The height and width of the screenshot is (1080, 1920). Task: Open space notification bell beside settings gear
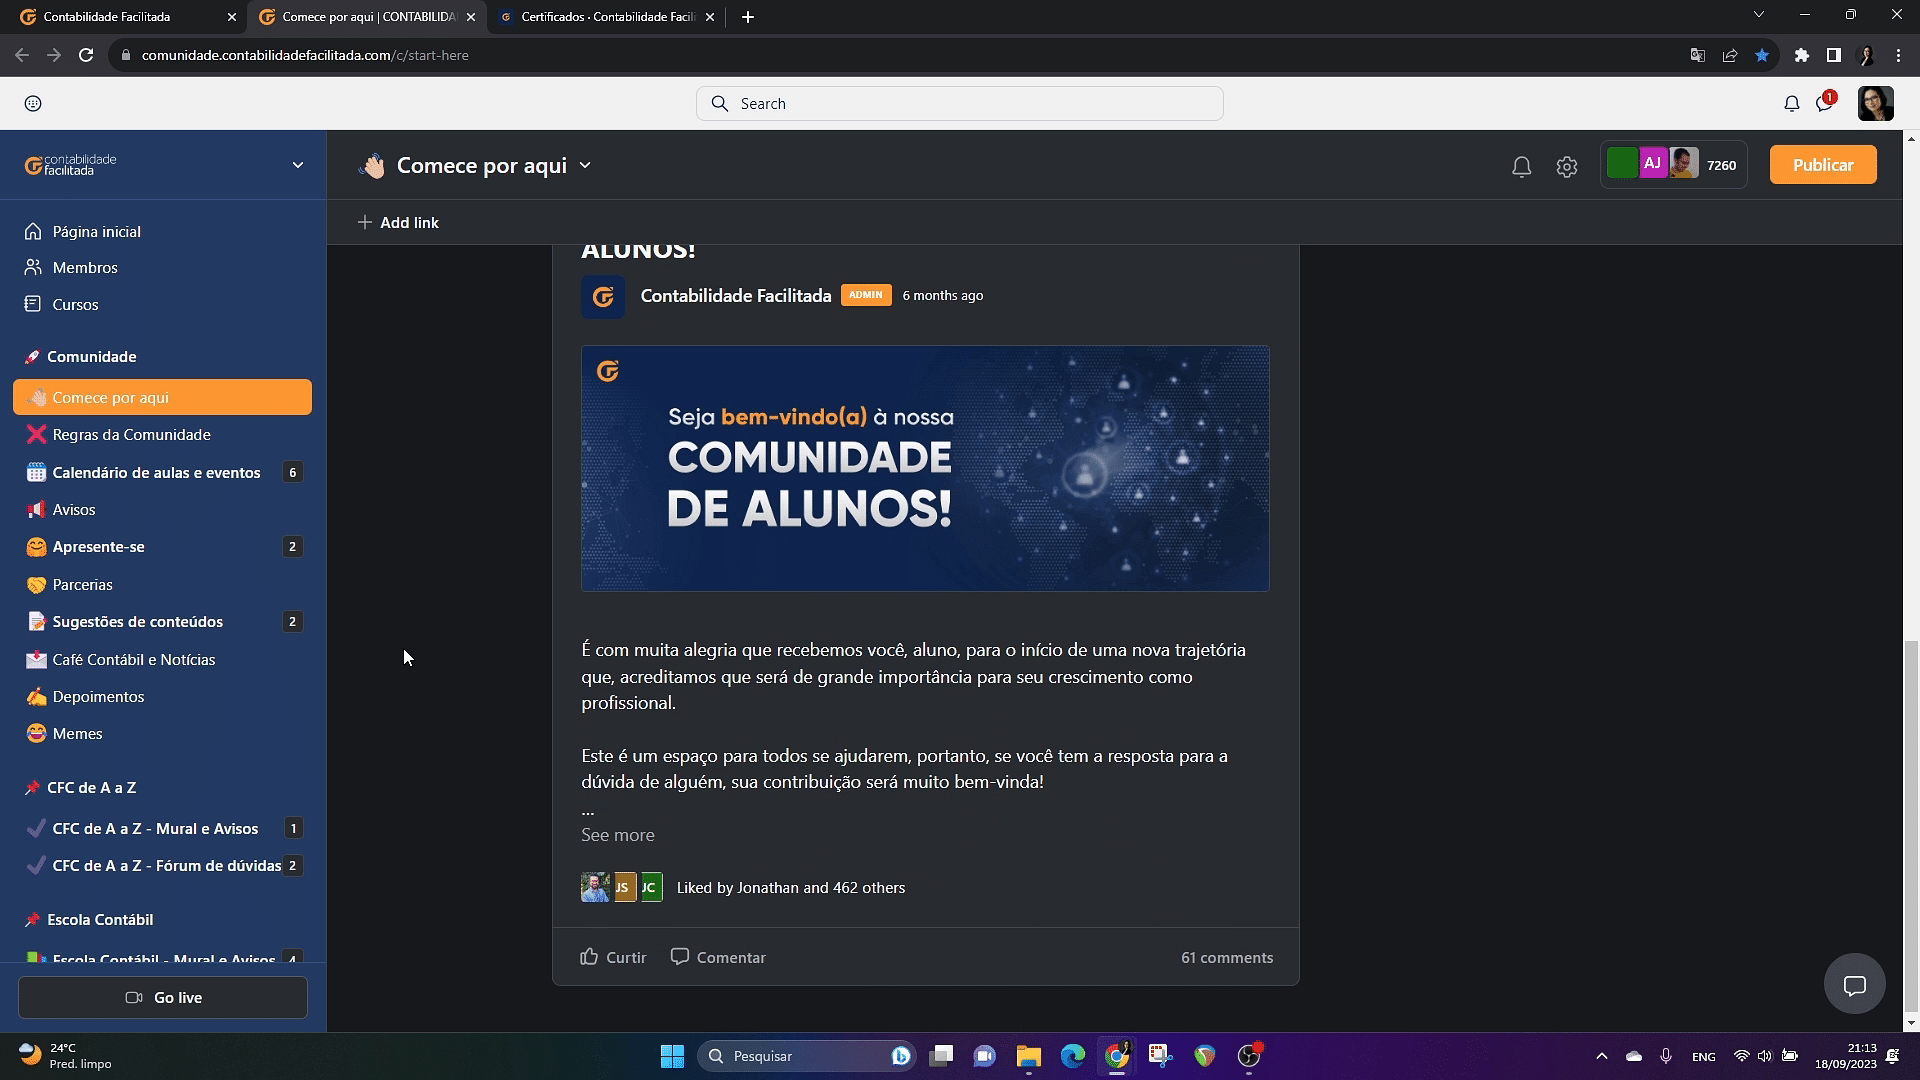(x=1521, y=166)
